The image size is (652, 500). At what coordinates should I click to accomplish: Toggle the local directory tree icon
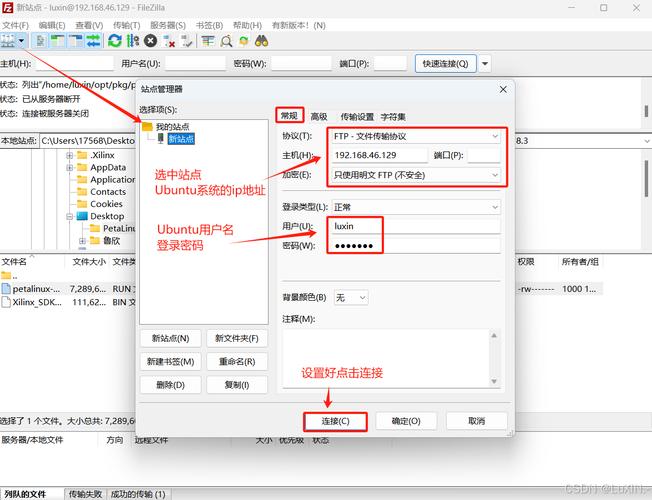tap(58, 41)
